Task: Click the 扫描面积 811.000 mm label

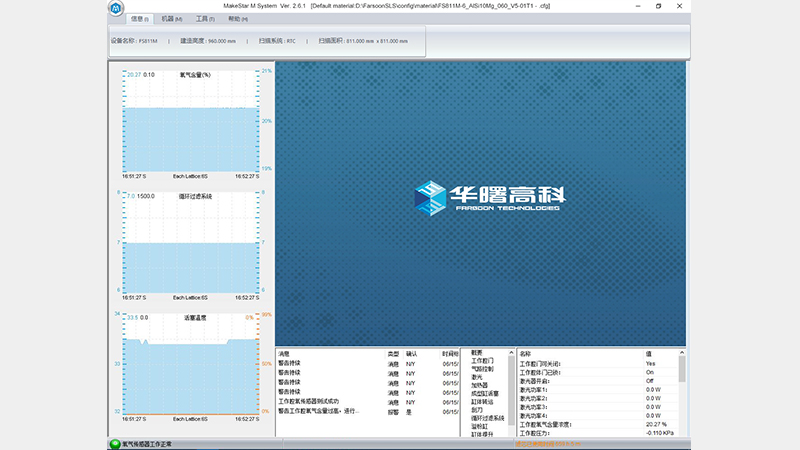Action: 363,41
